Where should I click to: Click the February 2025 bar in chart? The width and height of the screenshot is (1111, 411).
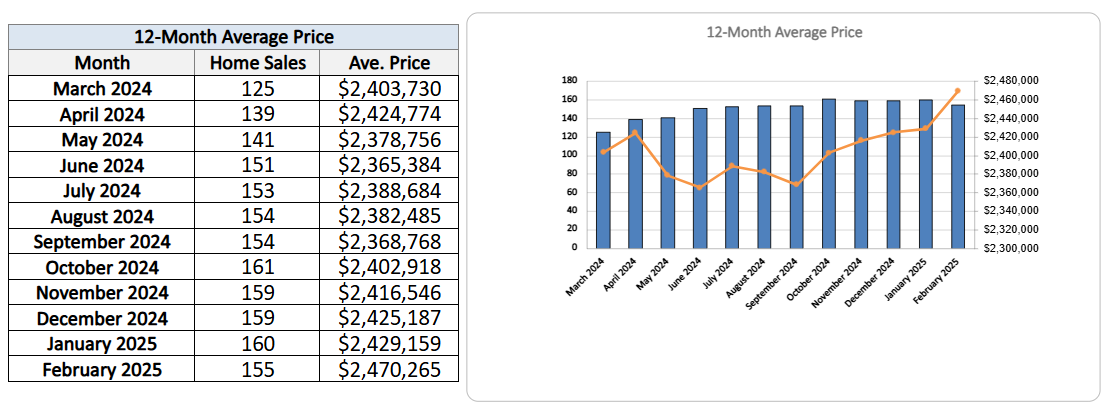click(958, 176)
